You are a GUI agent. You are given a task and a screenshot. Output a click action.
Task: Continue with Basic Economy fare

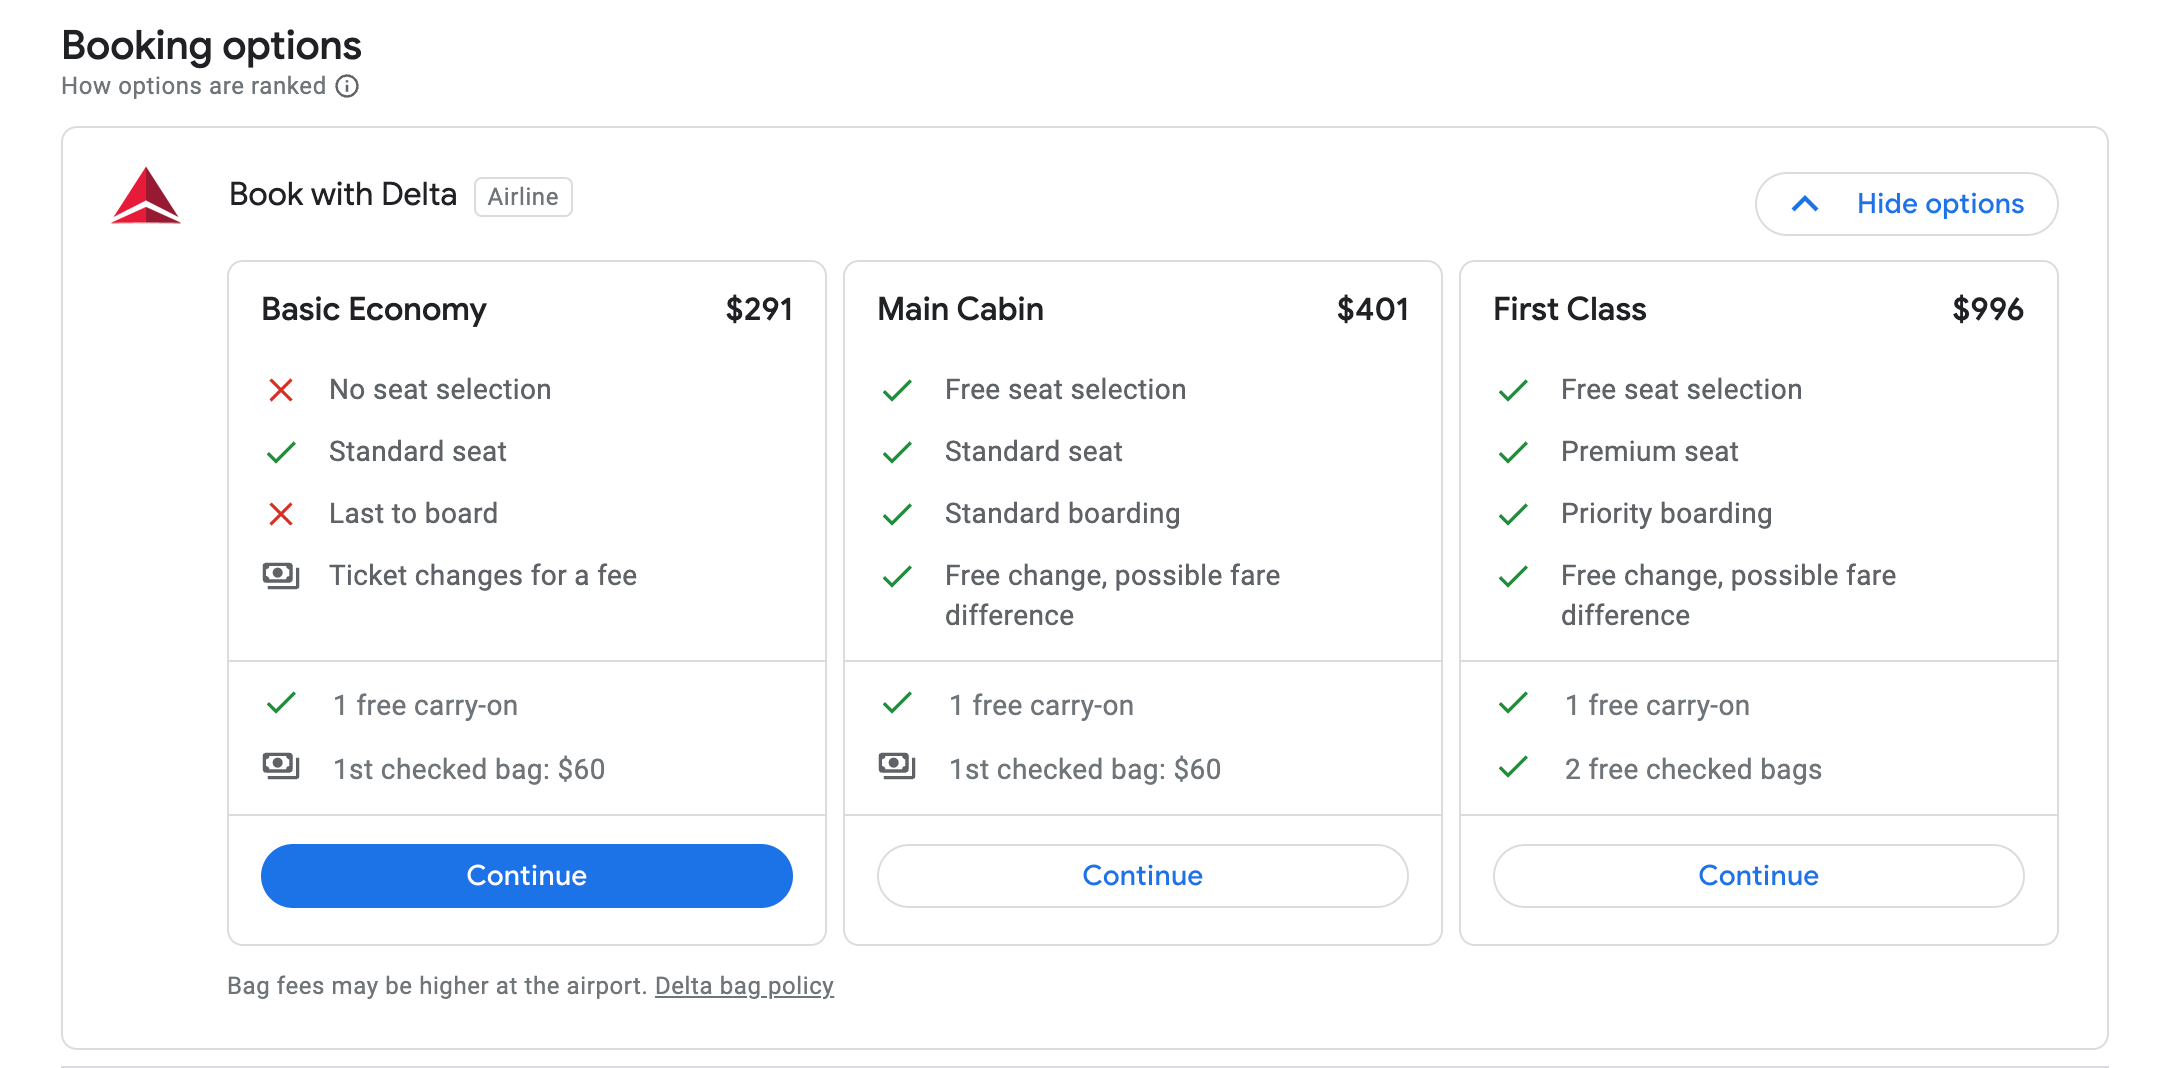click(x=527, y=876)
